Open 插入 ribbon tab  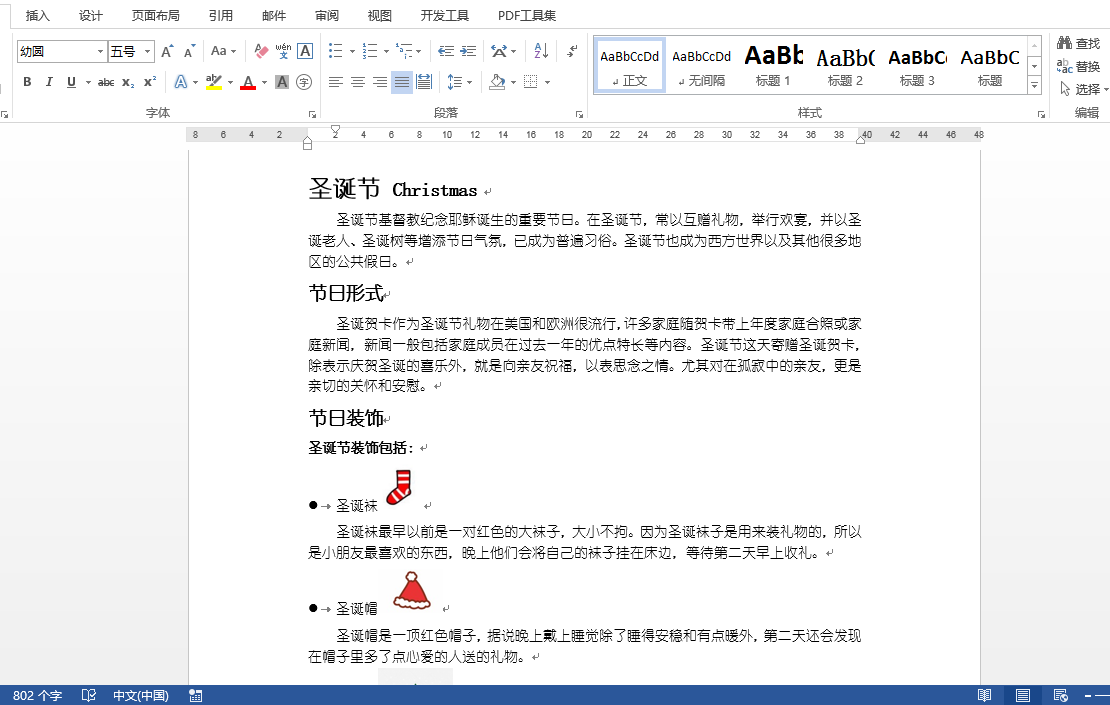(38, 16)
